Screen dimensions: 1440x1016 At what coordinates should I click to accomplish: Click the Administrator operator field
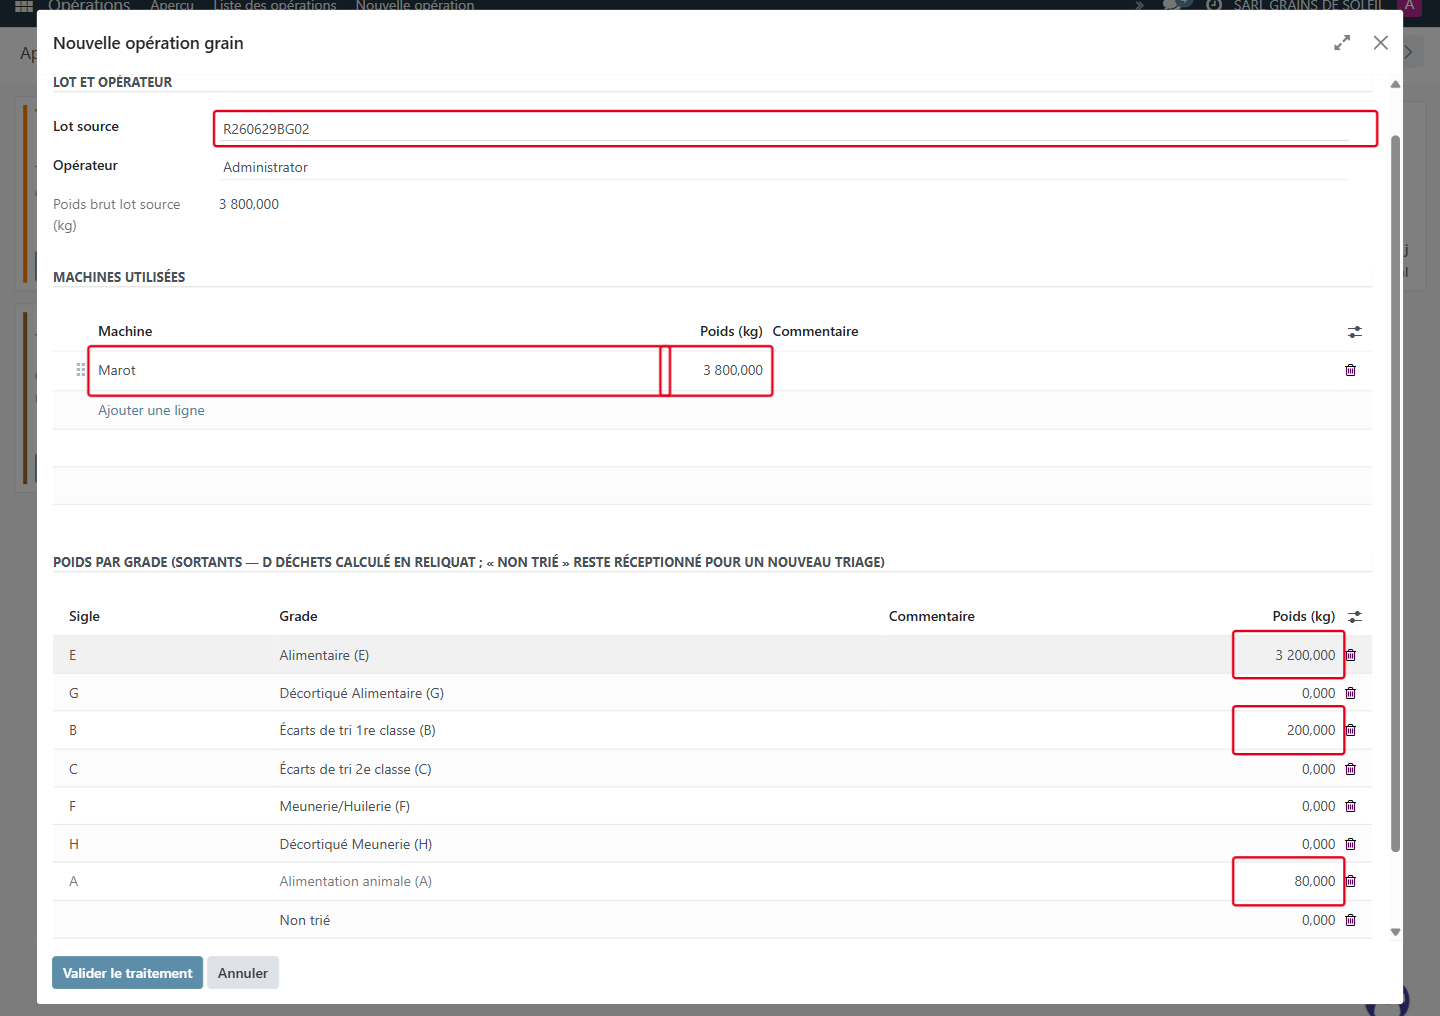[x=785, y=167]
